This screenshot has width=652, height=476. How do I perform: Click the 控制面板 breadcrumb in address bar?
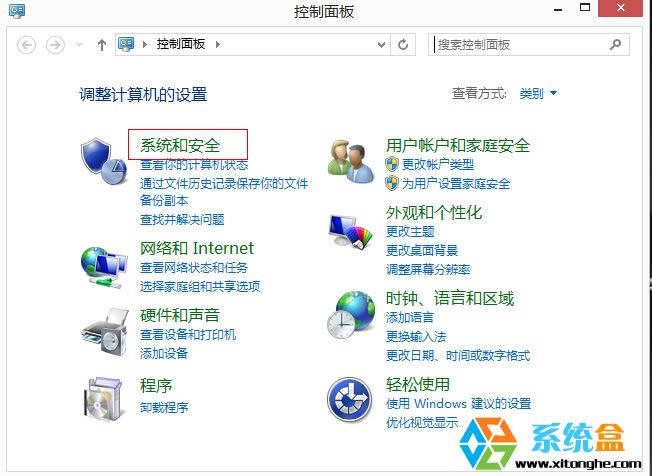181,44
